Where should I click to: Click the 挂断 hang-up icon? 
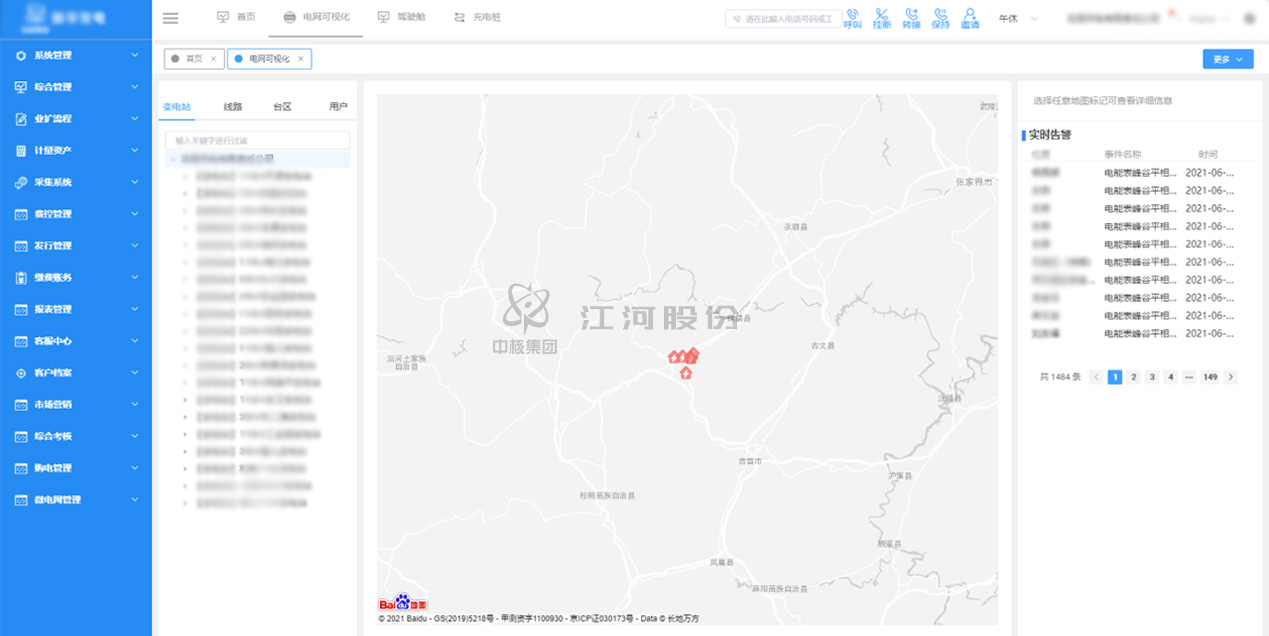coord(881,18)
